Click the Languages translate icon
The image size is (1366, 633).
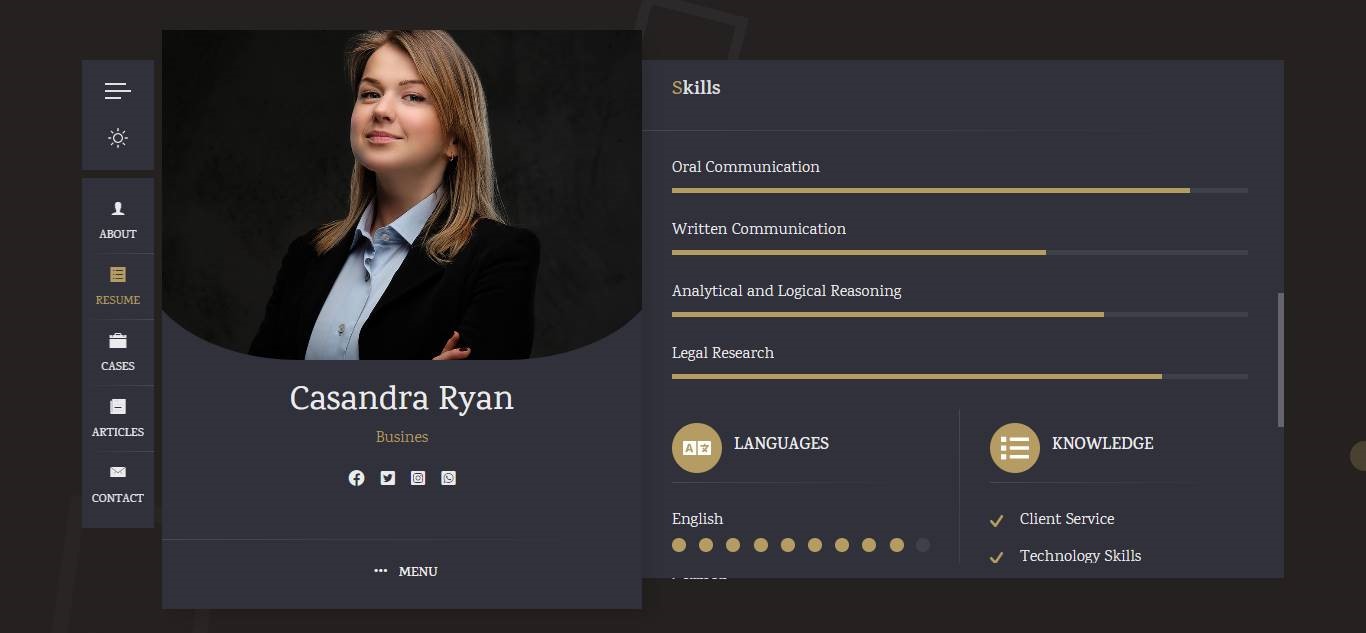(x=697, y=447)
